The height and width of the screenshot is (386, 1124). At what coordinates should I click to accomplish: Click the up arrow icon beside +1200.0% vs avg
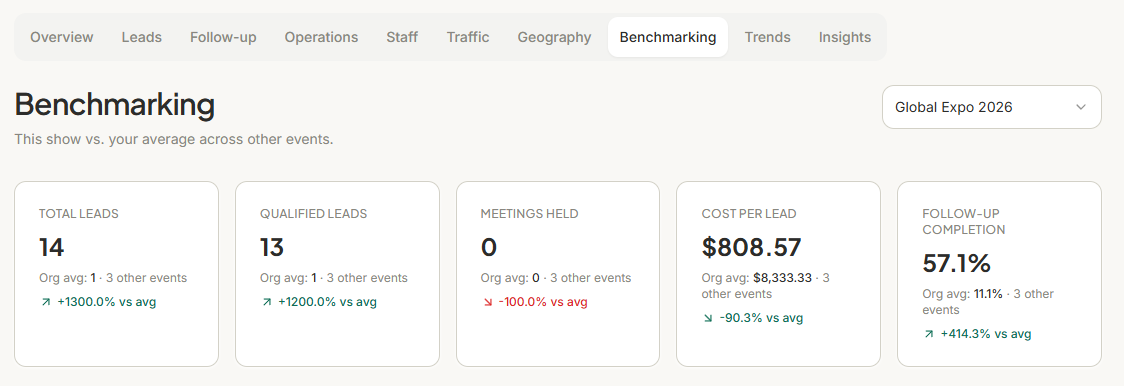[x=267, y=302]
